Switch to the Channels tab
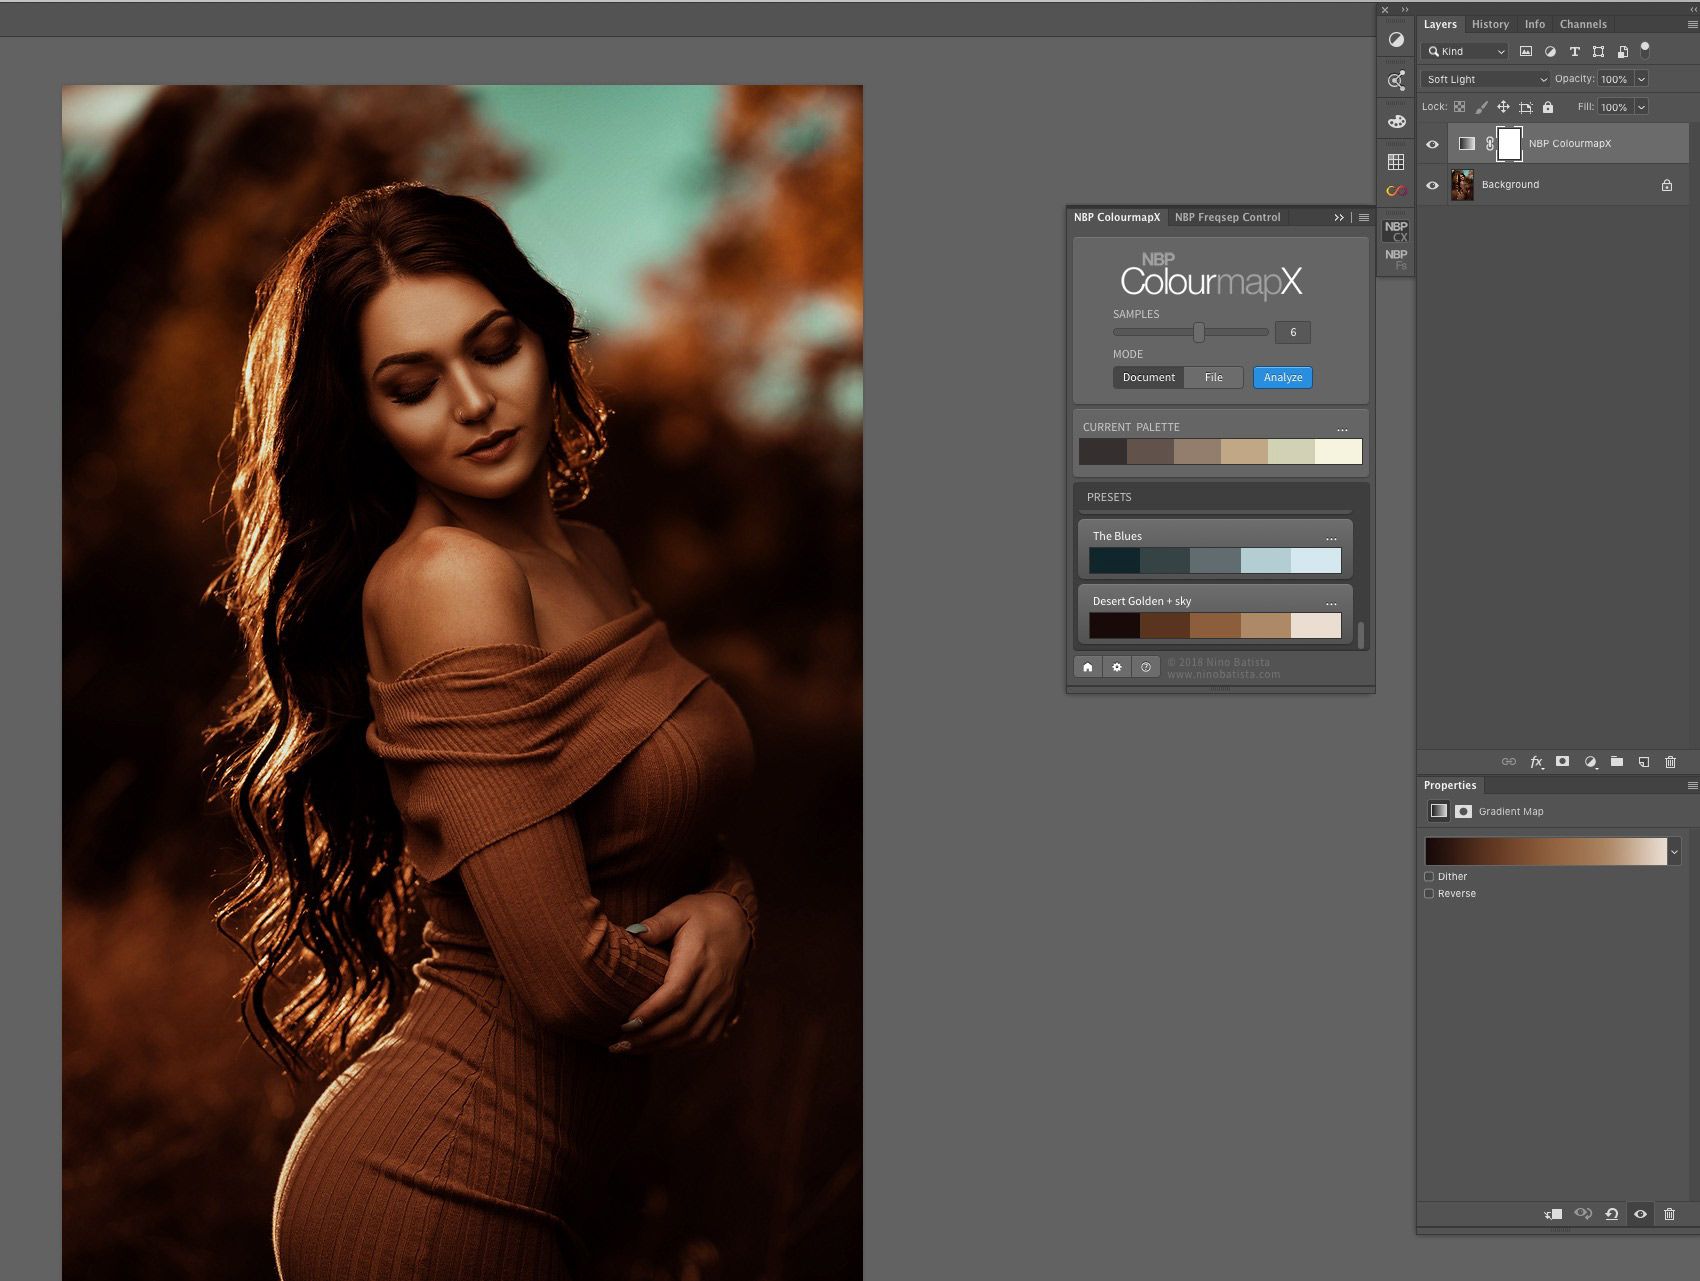Image resolution: width=1700 pixels, height=1281 pixels. coord(1583,24)
